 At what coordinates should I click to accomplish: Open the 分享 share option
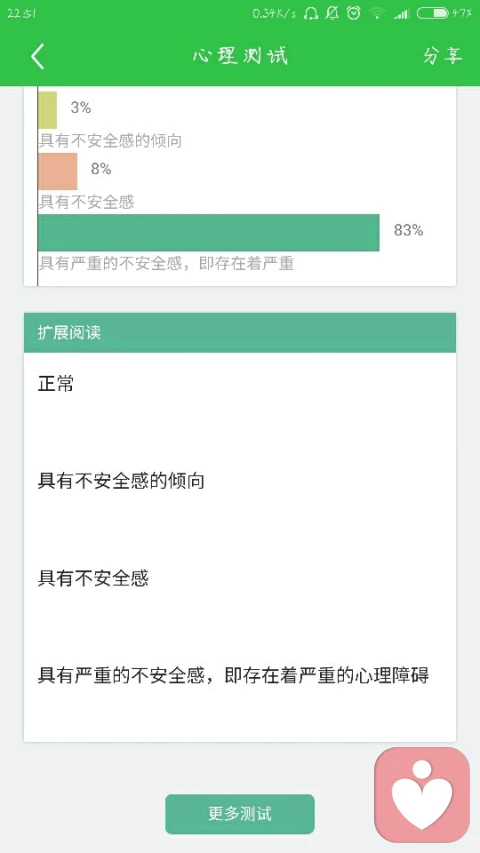442,56
